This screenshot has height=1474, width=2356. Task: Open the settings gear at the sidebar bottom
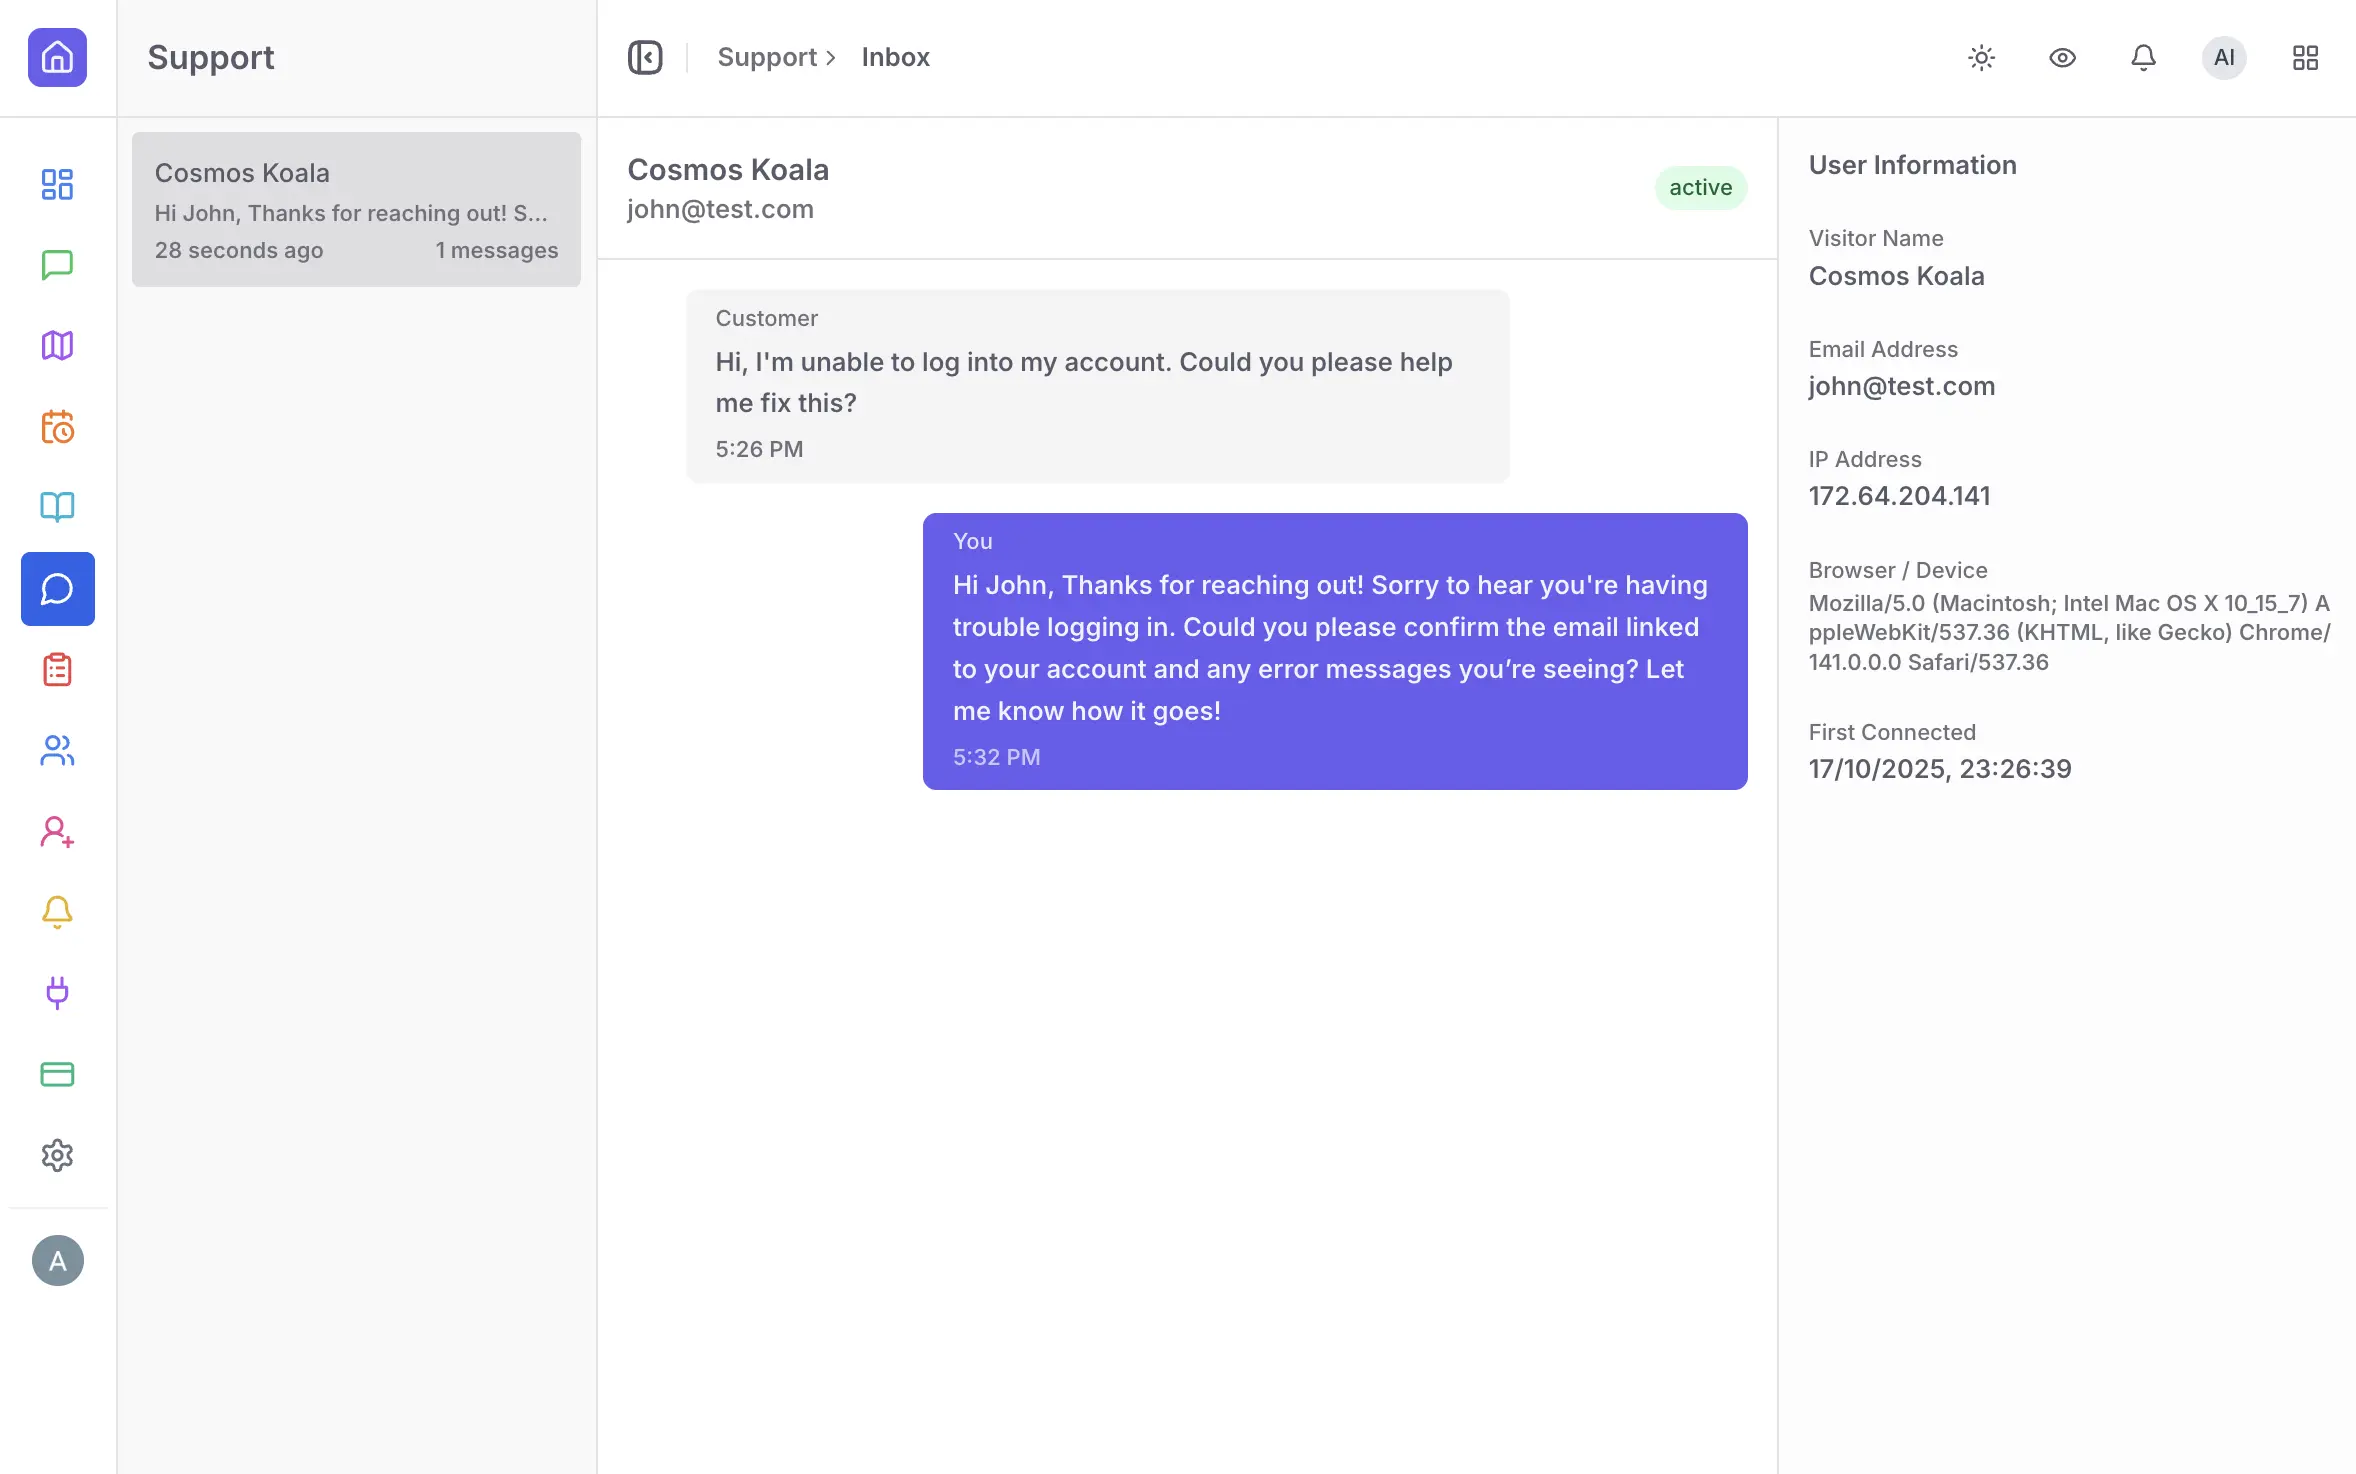(57, 1155)
